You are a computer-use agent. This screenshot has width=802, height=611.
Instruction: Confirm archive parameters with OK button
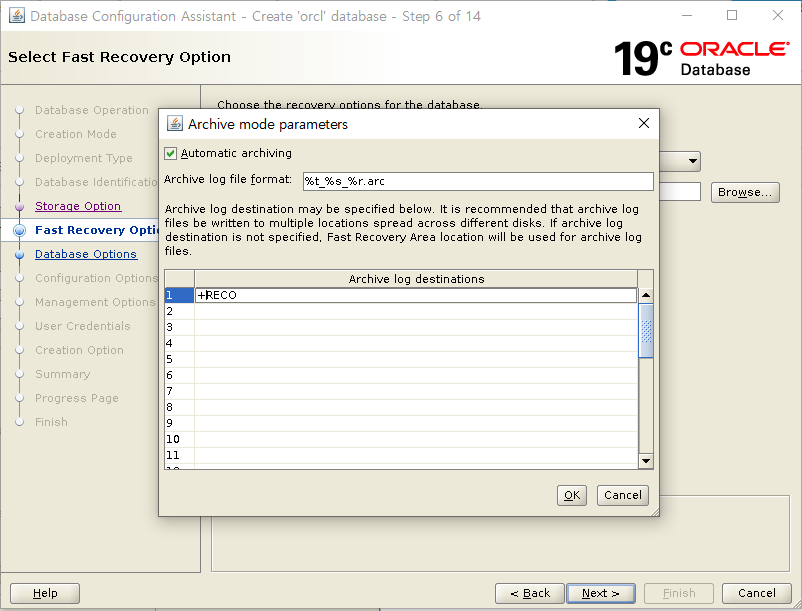click(572, 495)
